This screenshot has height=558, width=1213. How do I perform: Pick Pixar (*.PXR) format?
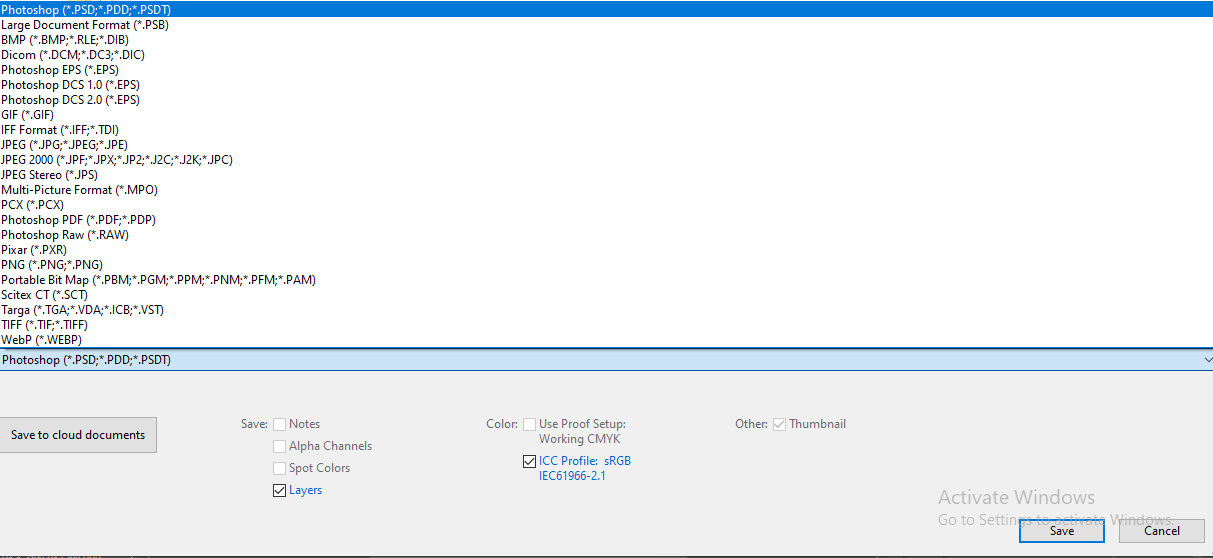[606, 249]
